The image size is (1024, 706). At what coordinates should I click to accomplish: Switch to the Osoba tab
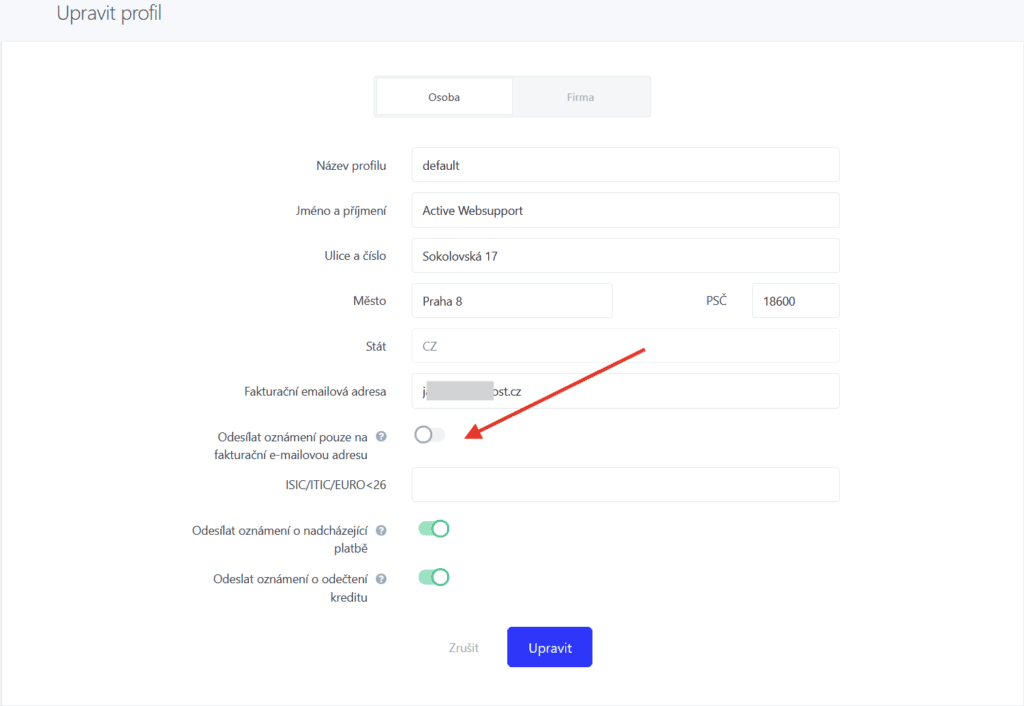click(444, 97)
